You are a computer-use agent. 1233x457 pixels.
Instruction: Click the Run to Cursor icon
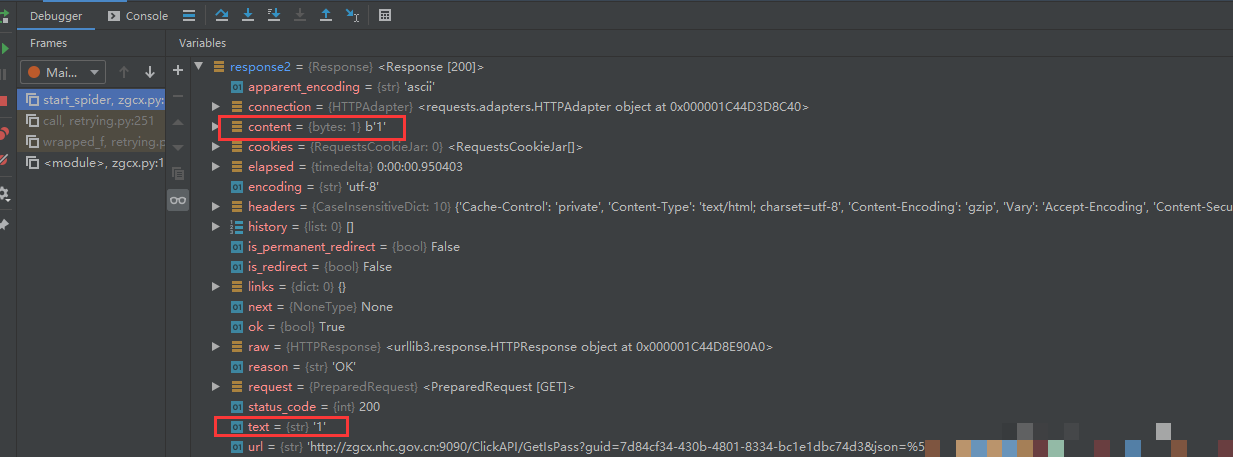coord(352,15)
